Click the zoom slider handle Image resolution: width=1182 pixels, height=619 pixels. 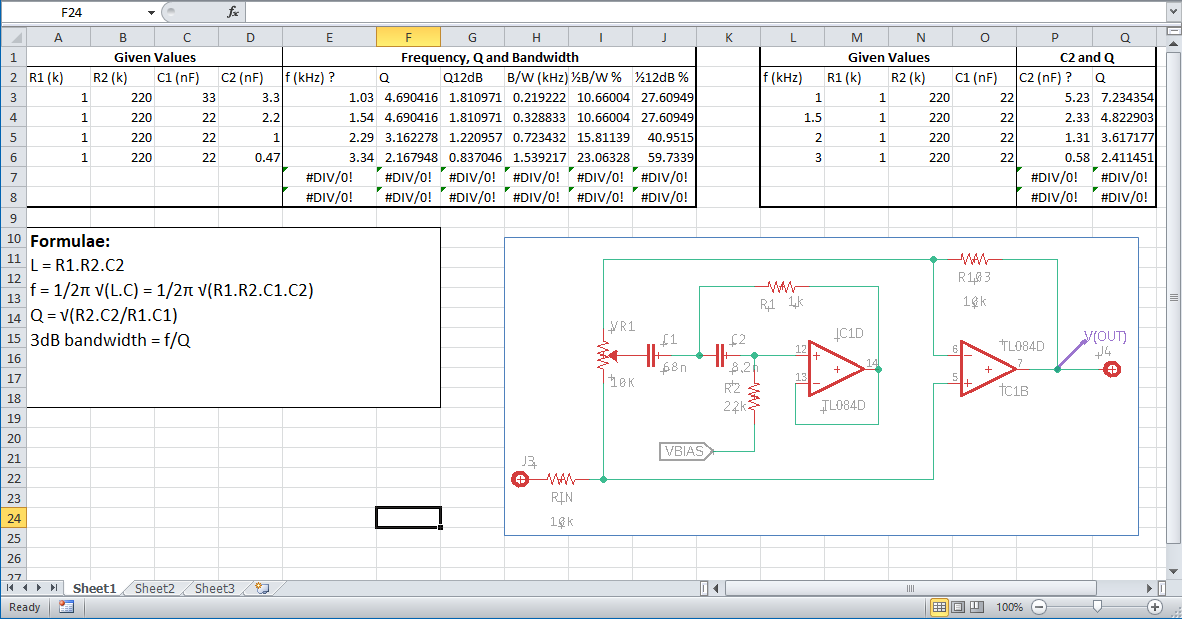1097,606
